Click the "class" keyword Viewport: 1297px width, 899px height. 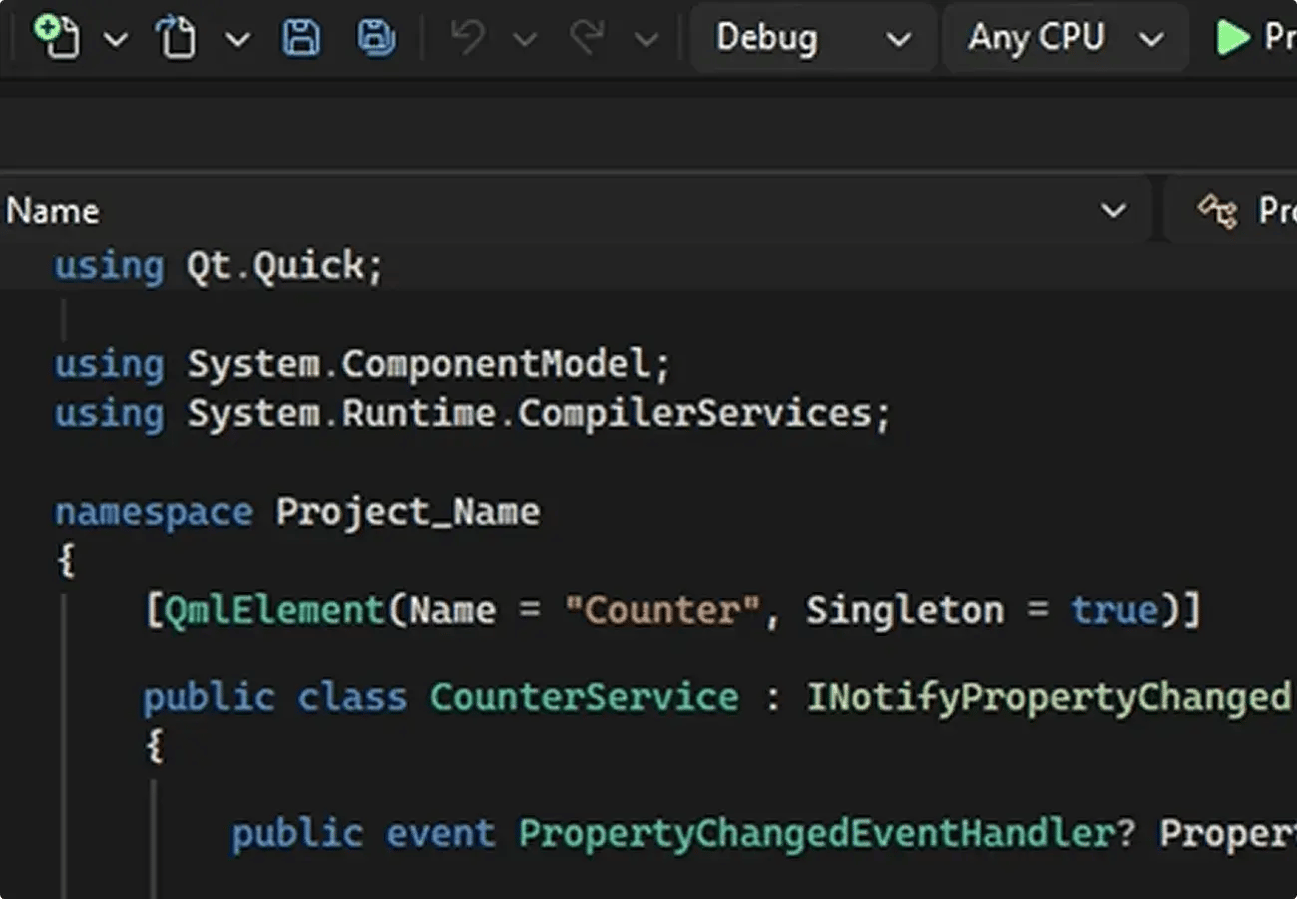(352, 697)
